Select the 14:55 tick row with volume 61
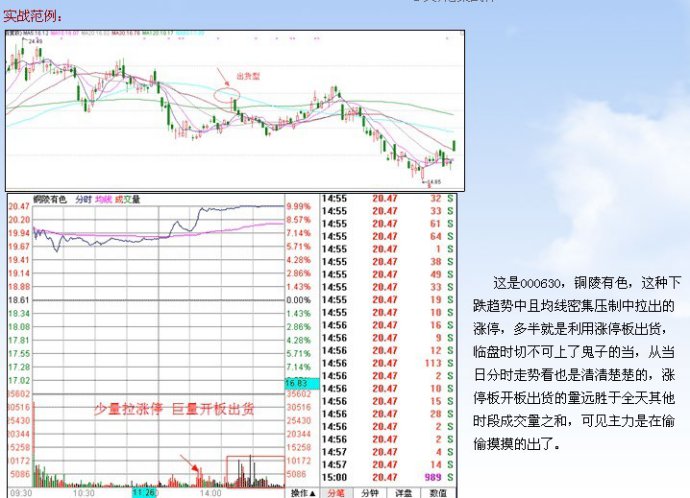Viewport: 690px width, 498px height. pos(387,223)
